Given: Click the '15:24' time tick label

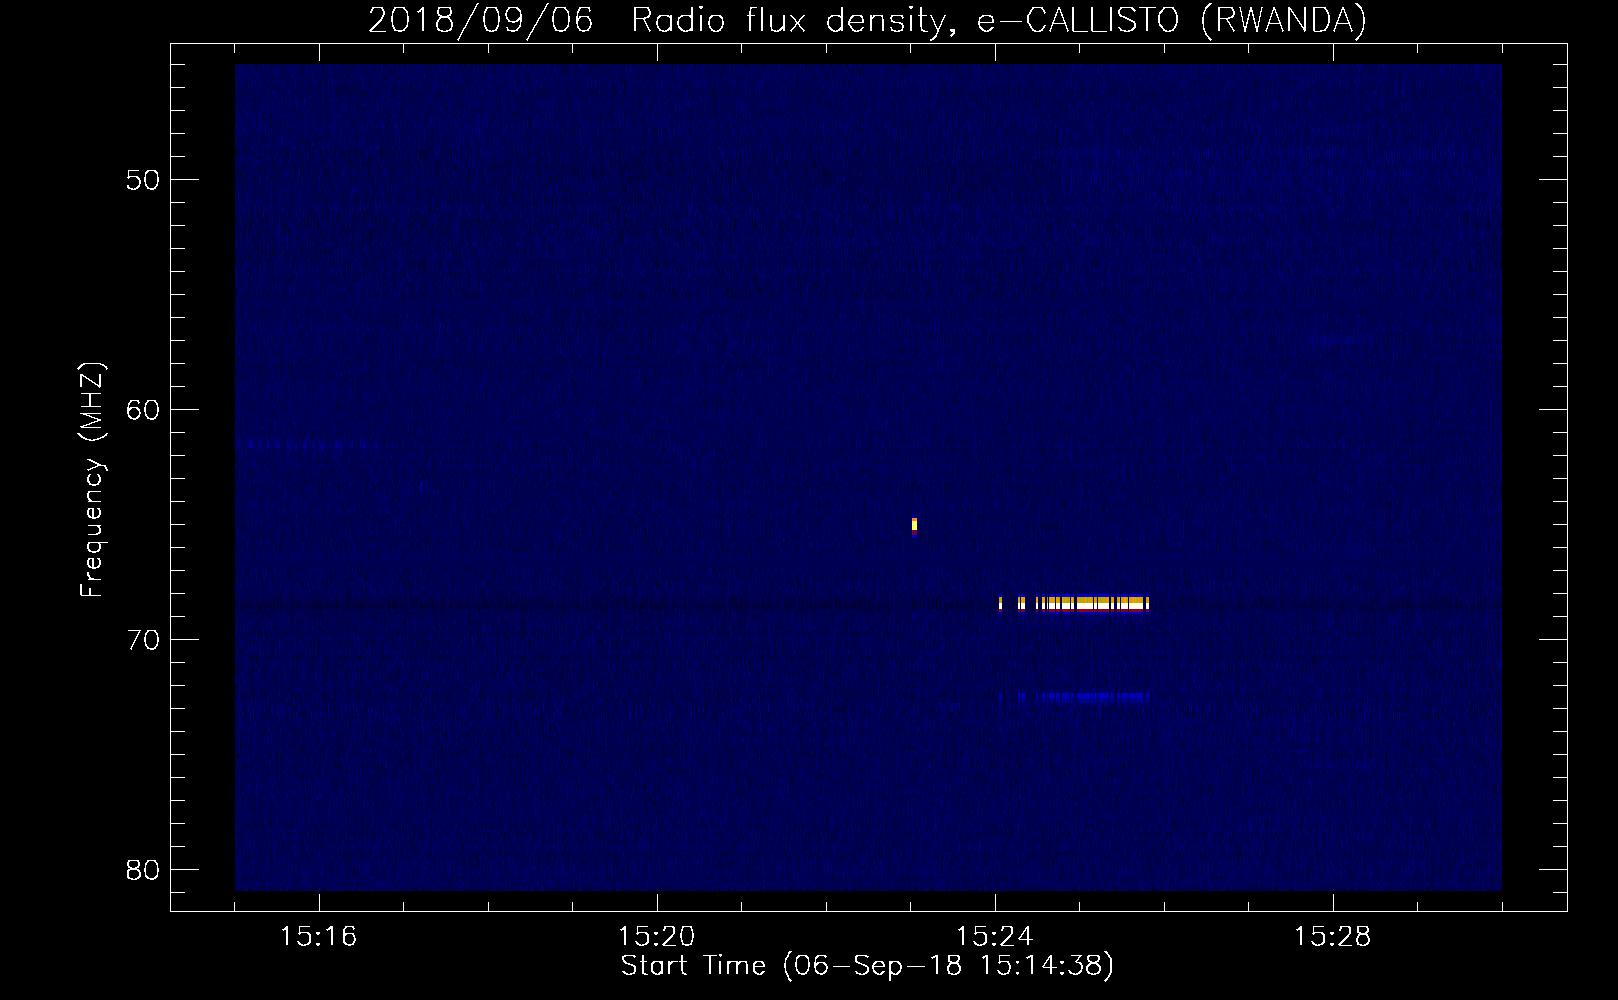Looking at the screenshot, I should pos(994,937).
